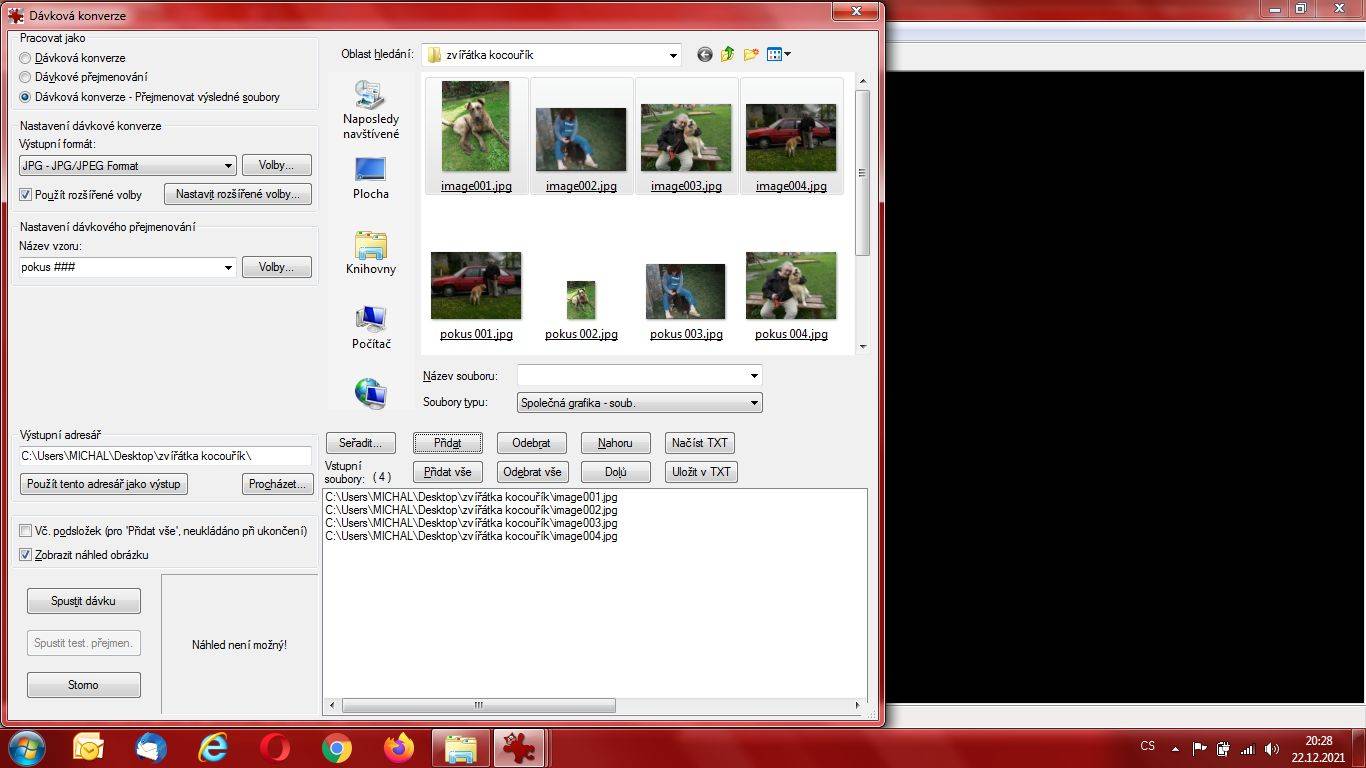Viewport: 1366px width, 768px height.
Task: Click the Přidat vše button
Action: [x=448, y=472]
